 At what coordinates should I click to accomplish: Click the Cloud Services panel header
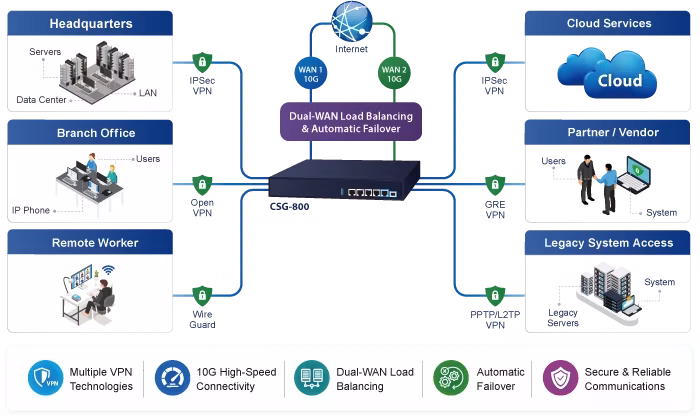click(608, 23)
